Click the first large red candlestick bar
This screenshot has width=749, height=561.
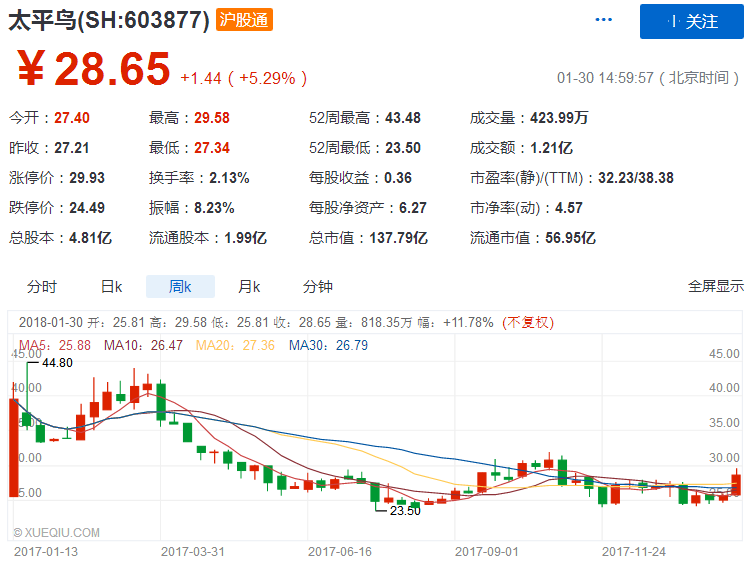pos(13,448)
